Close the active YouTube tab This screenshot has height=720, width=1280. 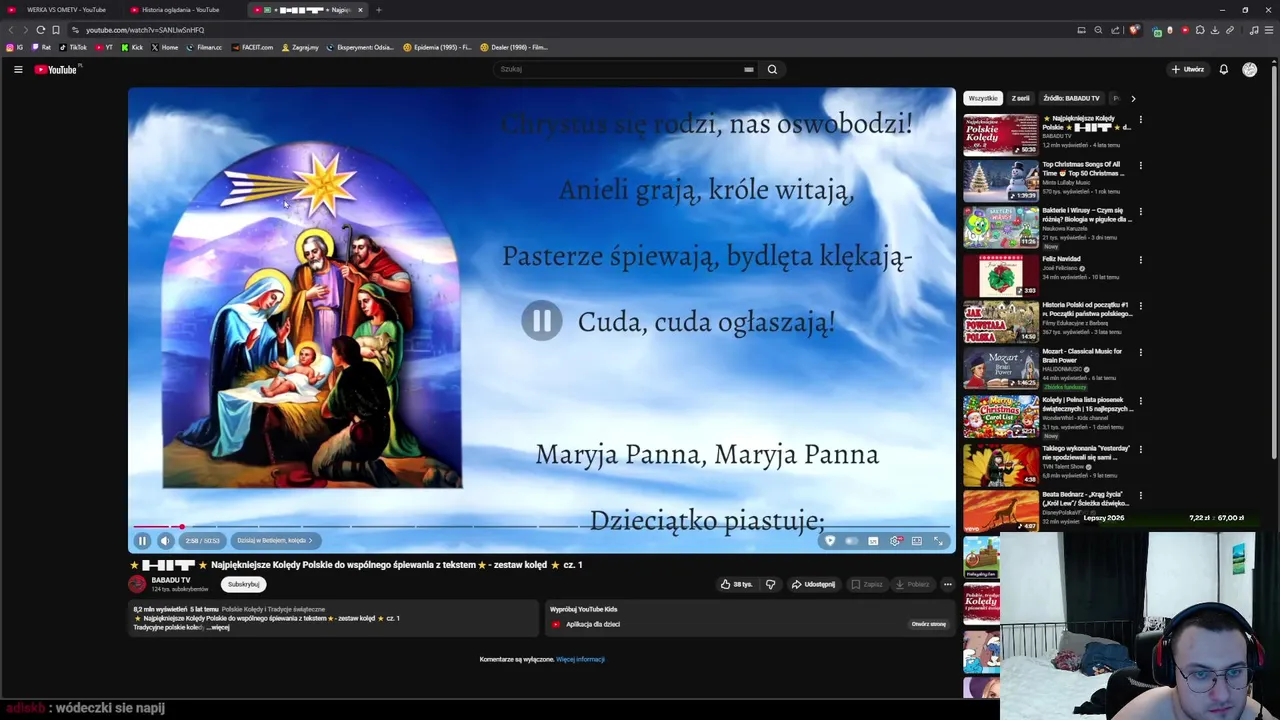tap(360, 10)
